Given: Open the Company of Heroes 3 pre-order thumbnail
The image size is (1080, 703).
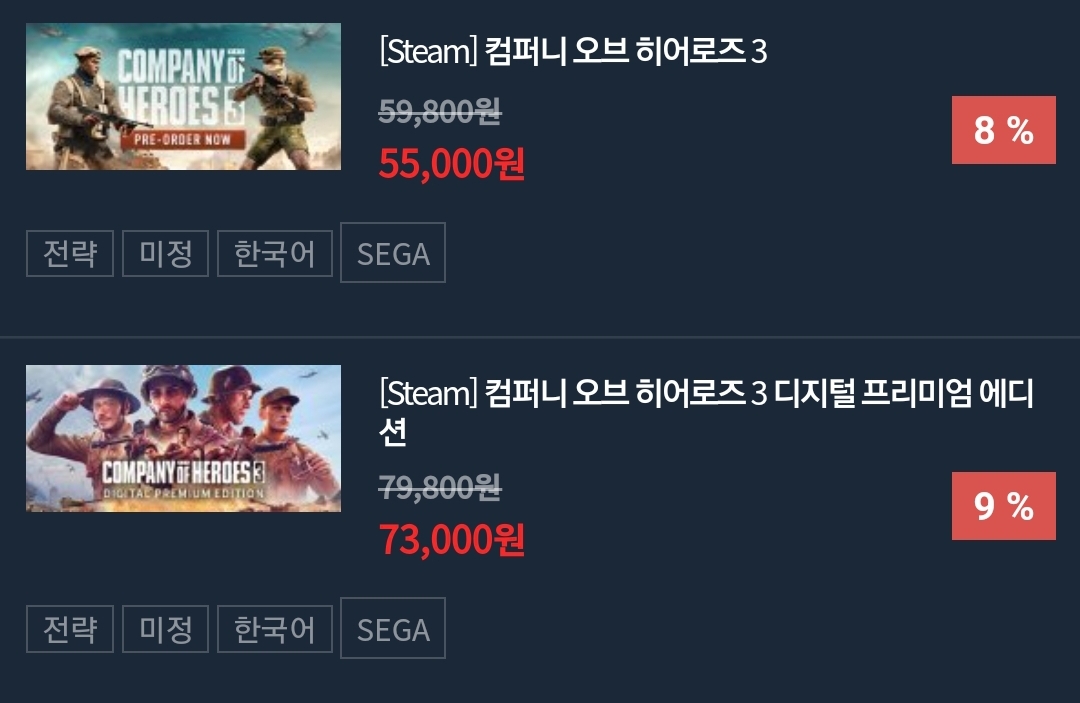Looking at the screenshot, I should (x=183, y=96).
